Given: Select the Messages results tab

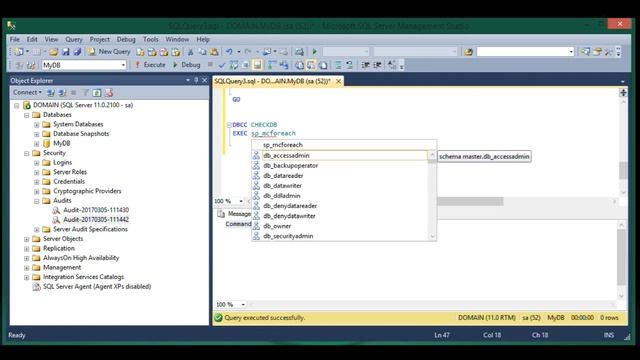Looking at the screenshot, I should point(234,214).
